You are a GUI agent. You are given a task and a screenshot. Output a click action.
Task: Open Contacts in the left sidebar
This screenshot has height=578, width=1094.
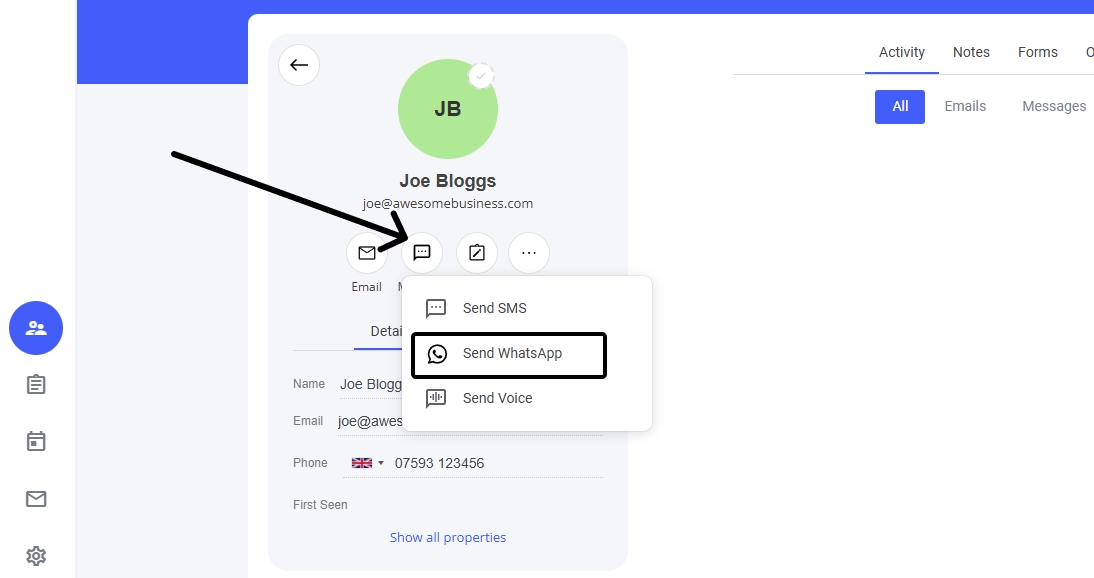click(x=36, y=328)
